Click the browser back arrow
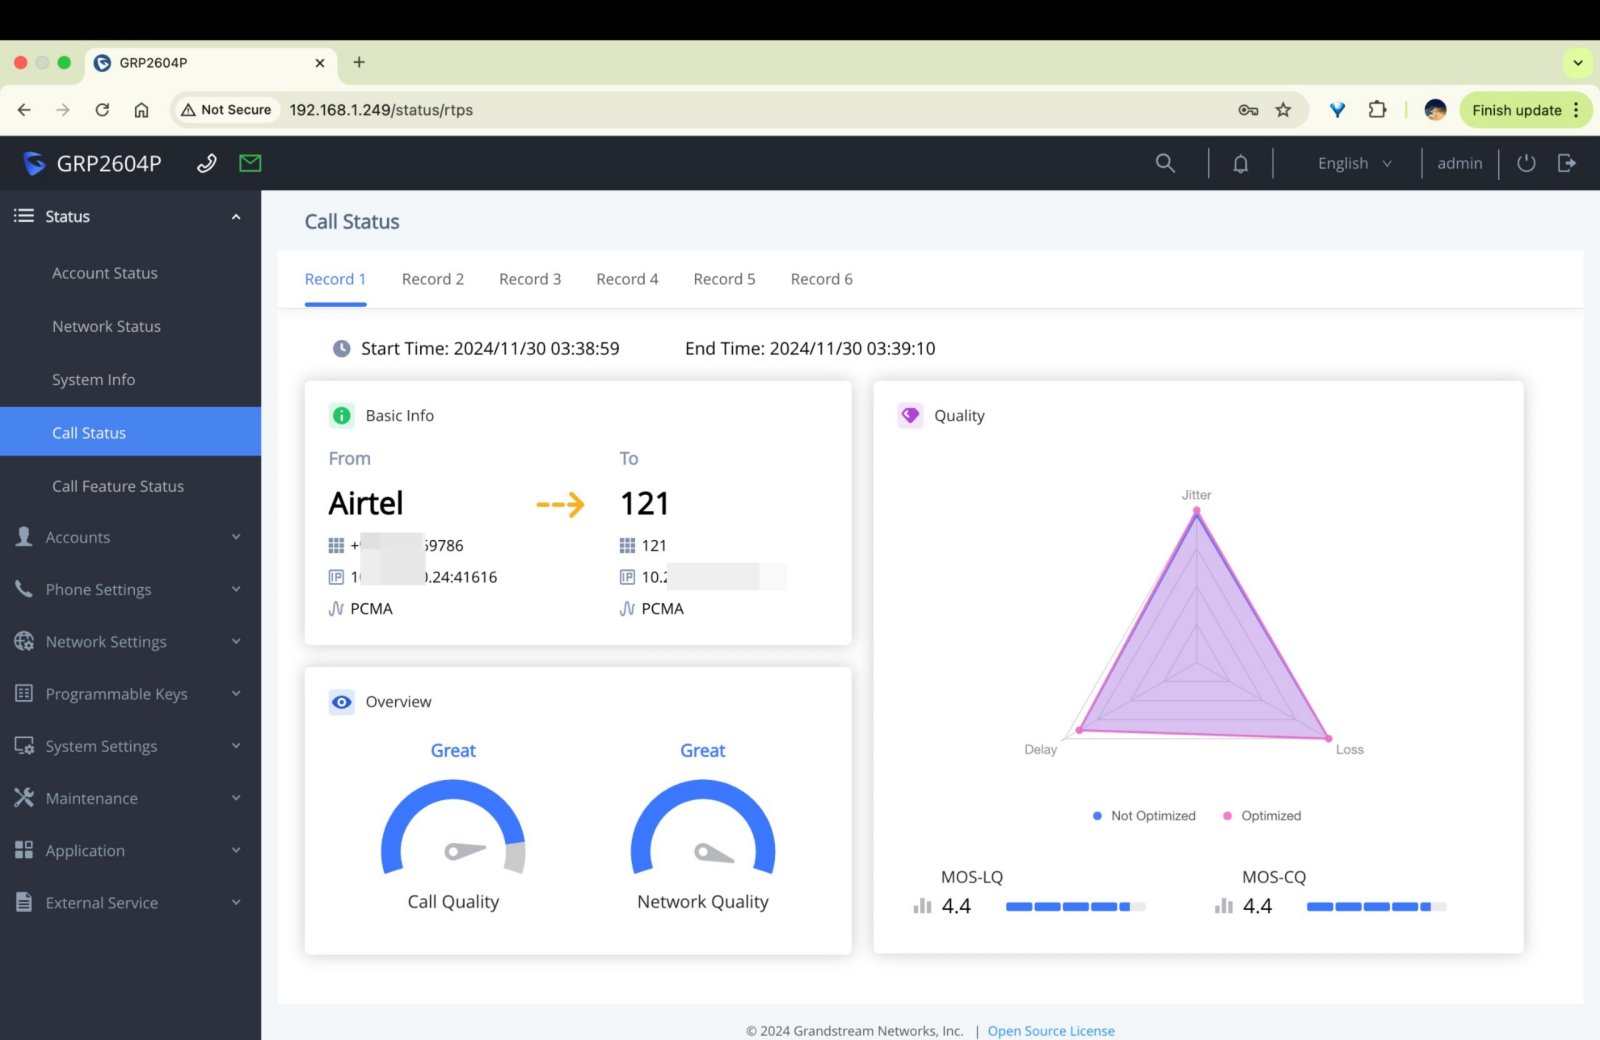This screenshot has width=1600, height=1040. [x=24, y=110]
